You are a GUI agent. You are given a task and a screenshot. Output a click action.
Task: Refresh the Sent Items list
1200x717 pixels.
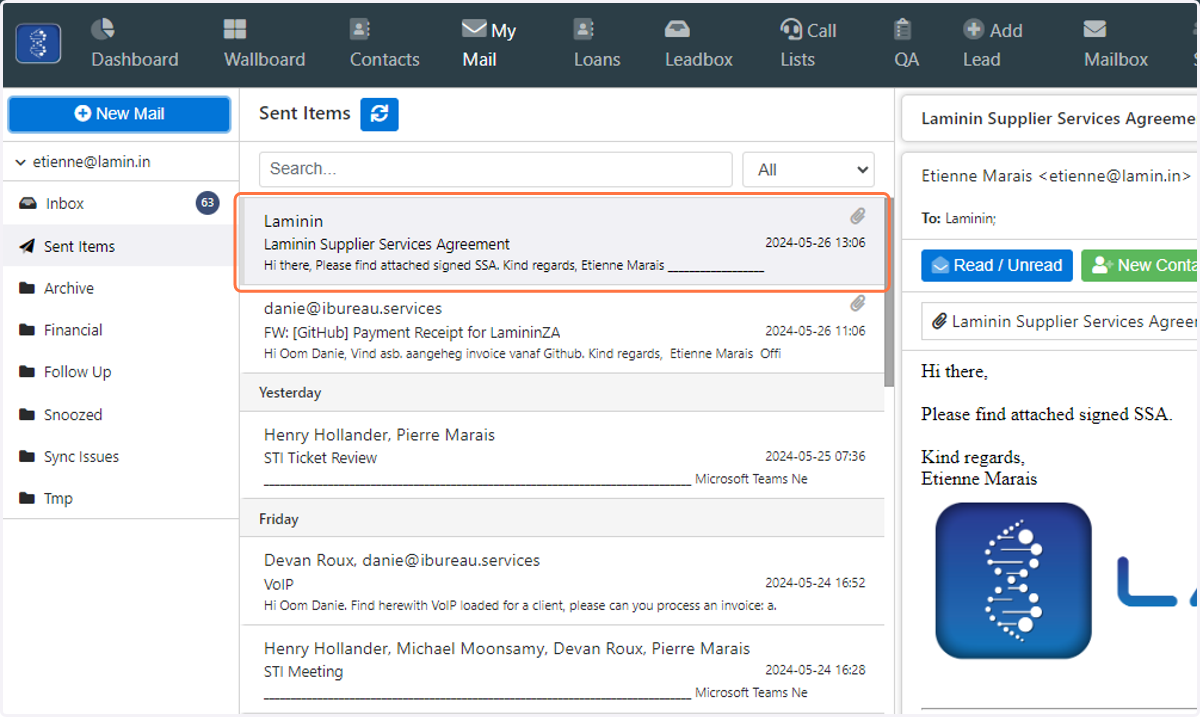(380, 114)
